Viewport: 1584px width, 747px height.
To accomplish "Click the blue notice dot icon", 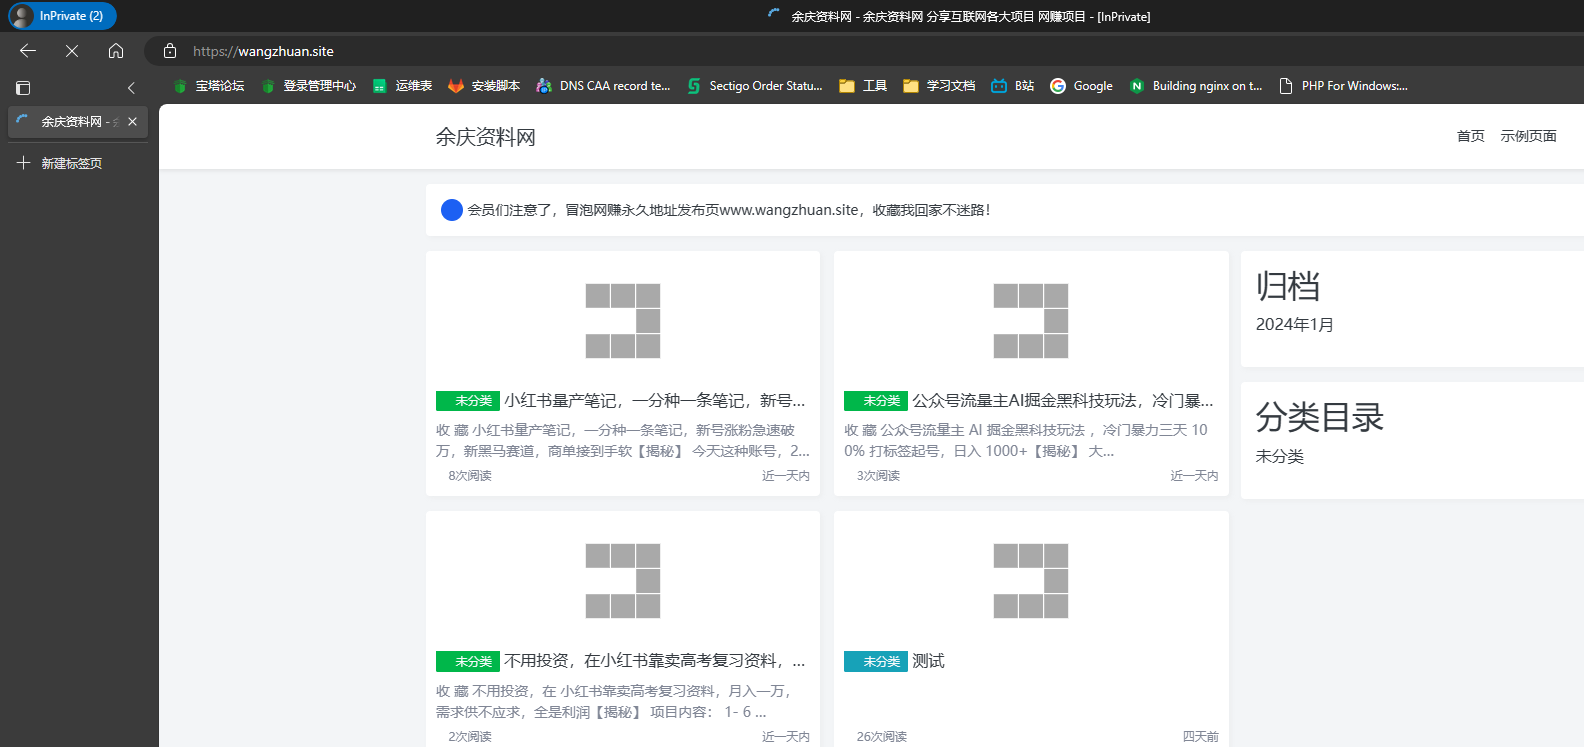I will 452,210.
